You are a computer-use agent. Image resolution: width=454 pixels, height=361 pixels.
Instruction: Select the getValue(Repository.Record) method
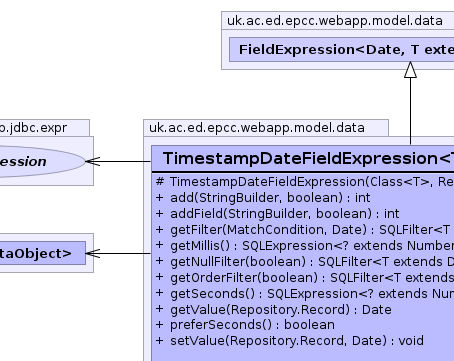click(274, 310)
